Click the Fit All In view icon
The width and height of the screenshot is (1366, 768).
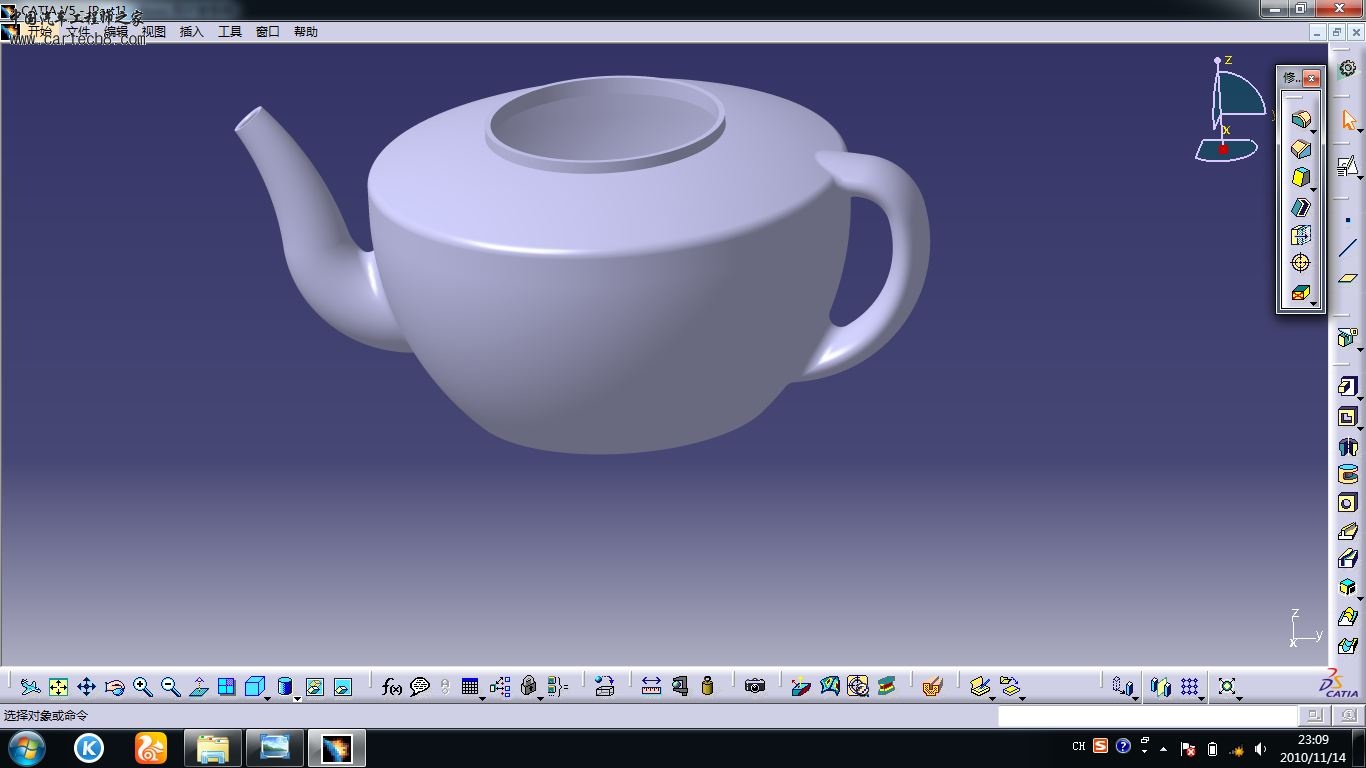click(58, 686)
